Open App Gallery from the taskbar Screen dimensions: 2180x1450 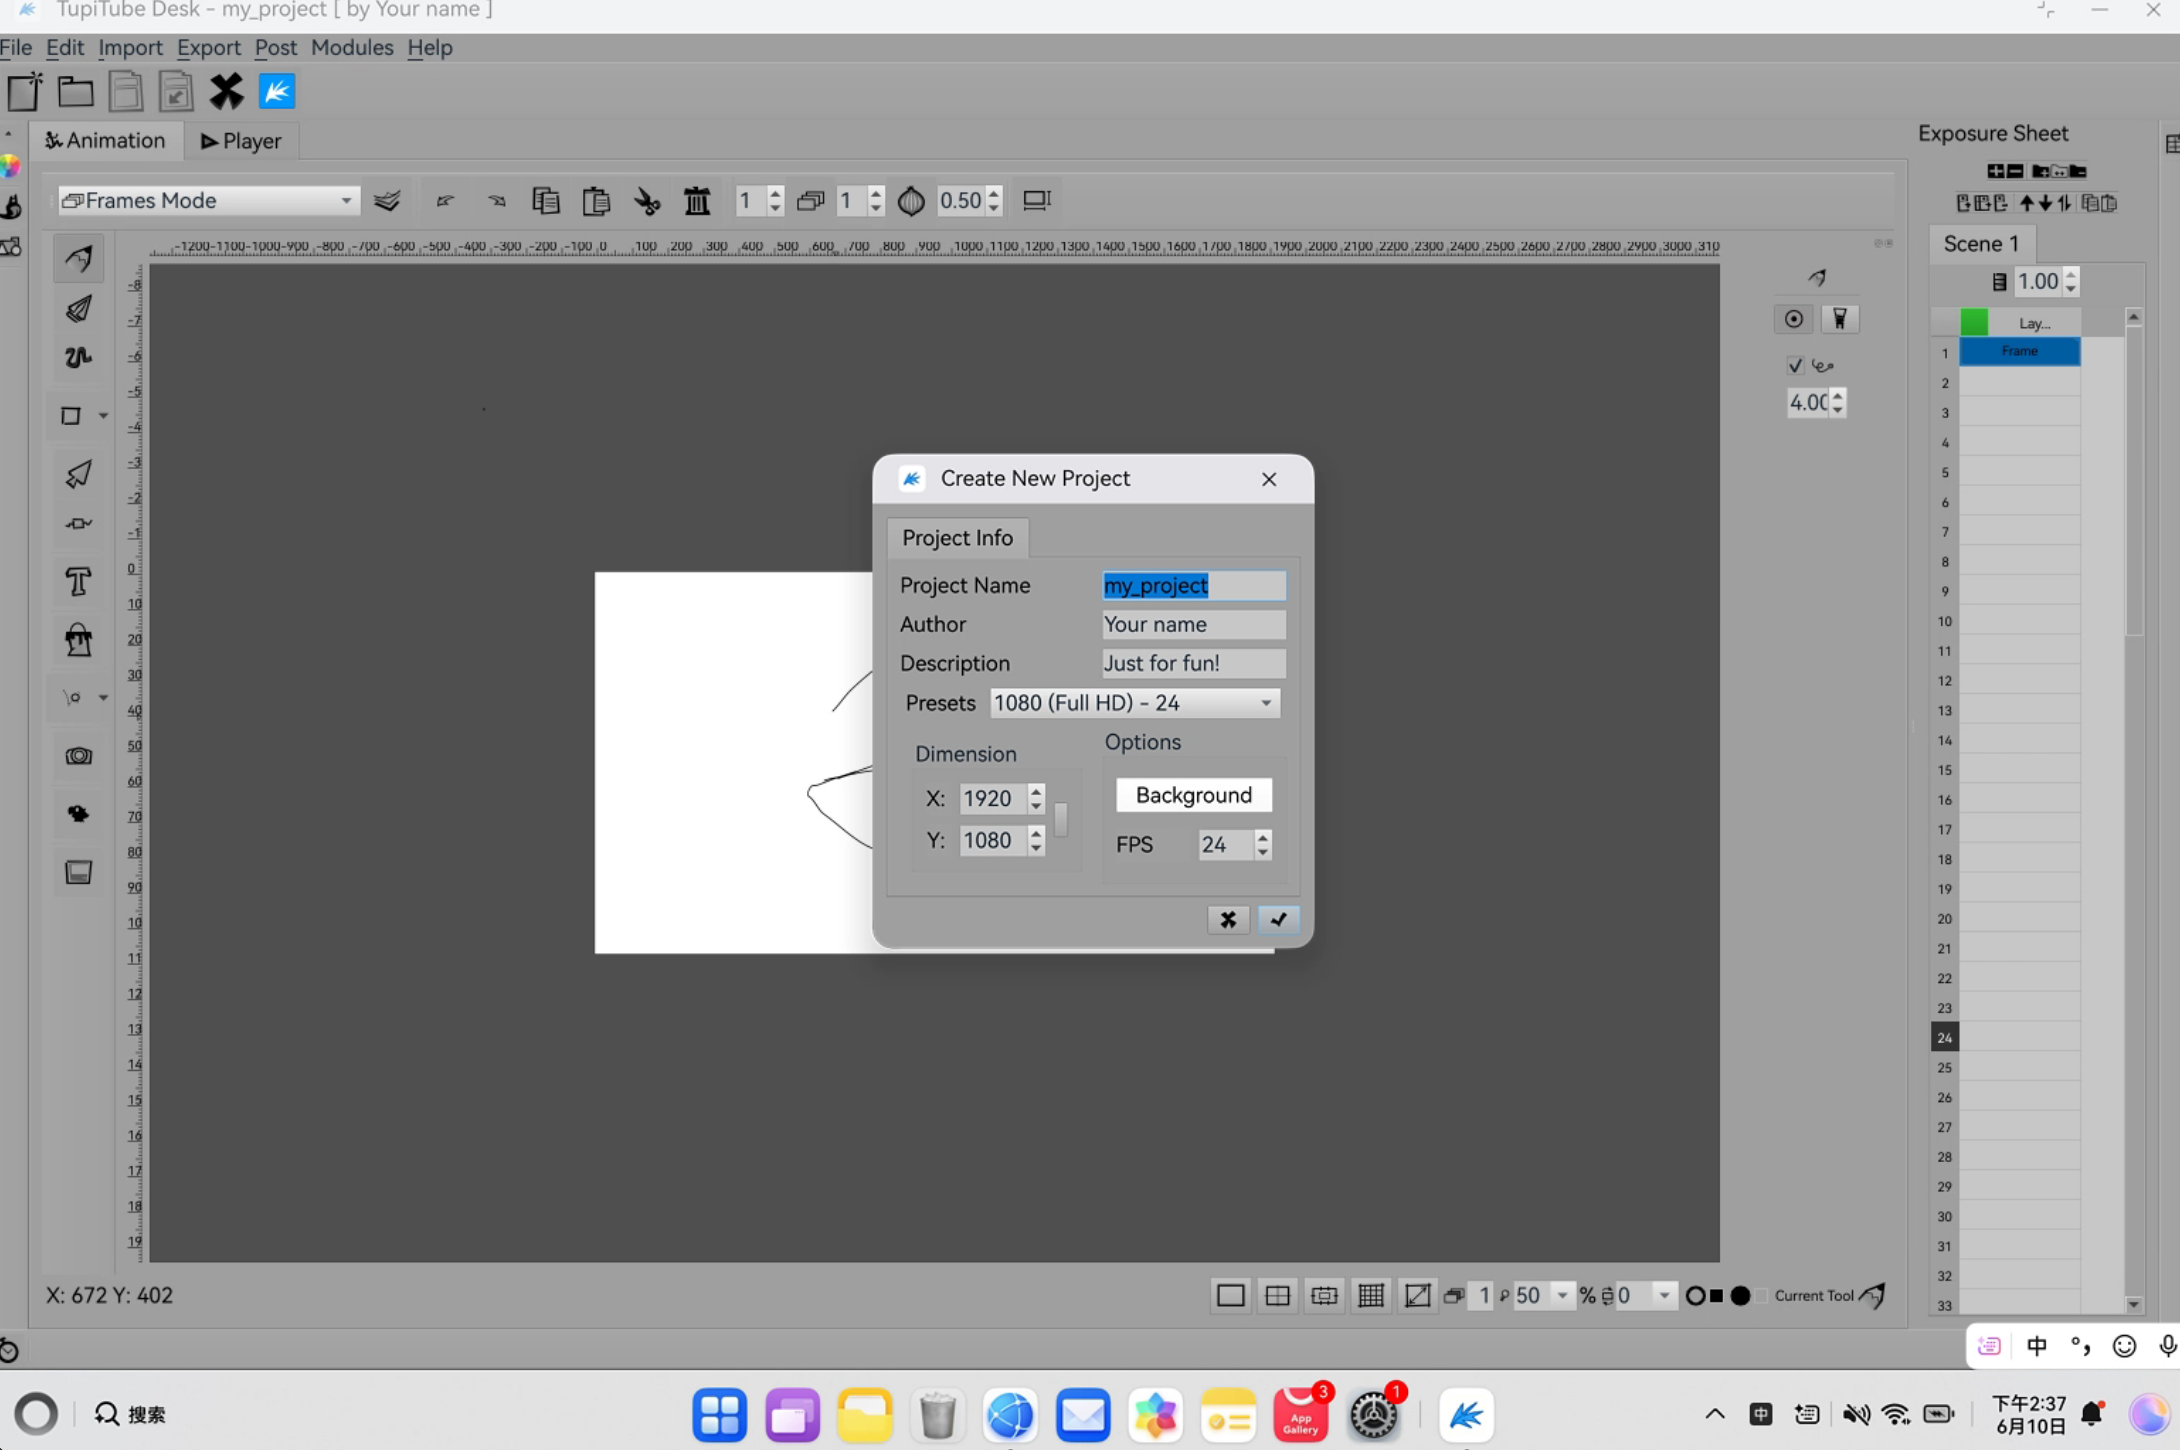tap(1300, 1415)
